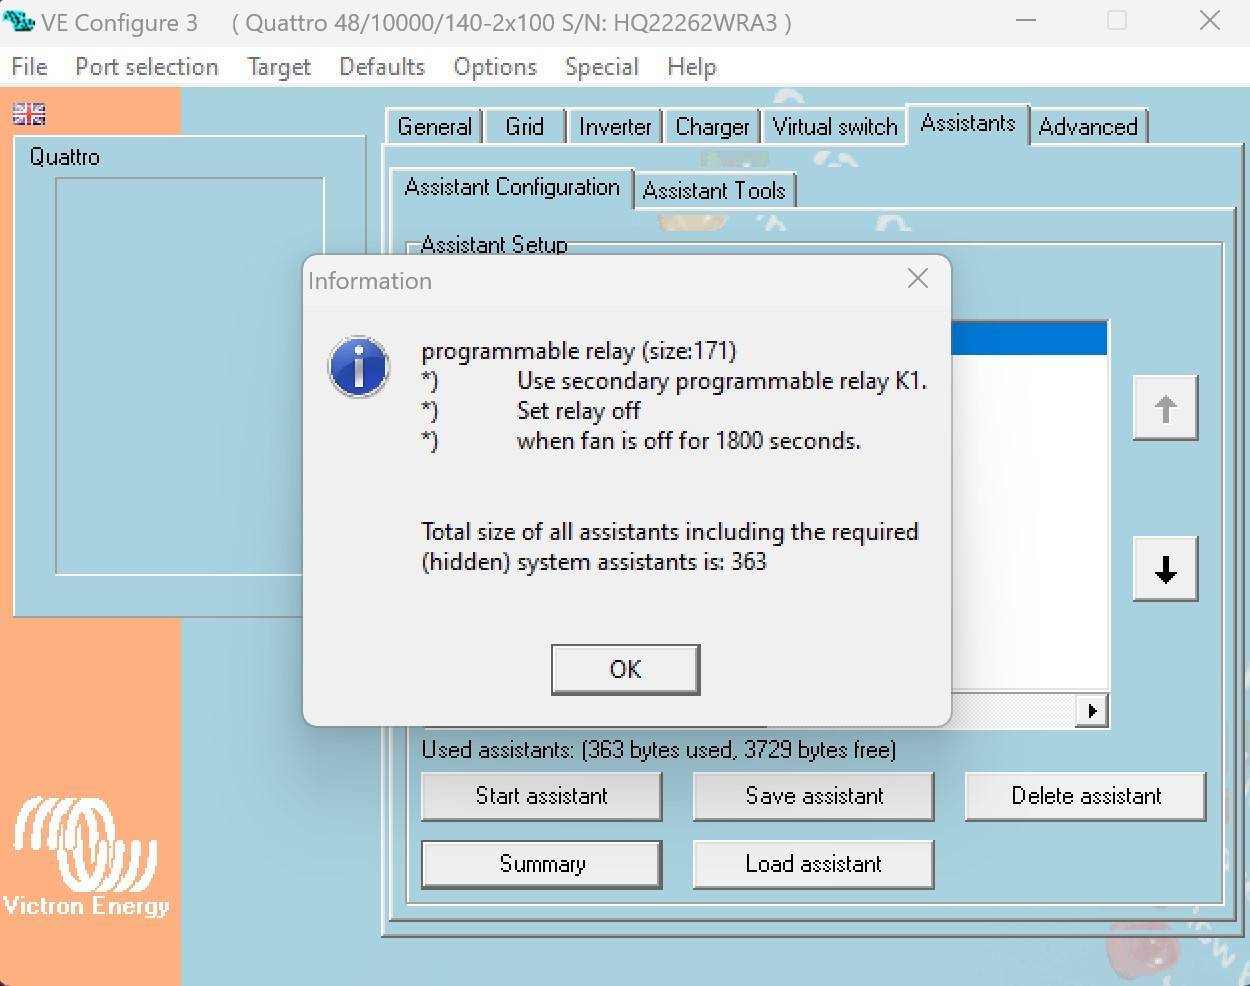1250x986 pixels.
Task: Confirm the dialog with OK
Action: [x=625, y=669]
